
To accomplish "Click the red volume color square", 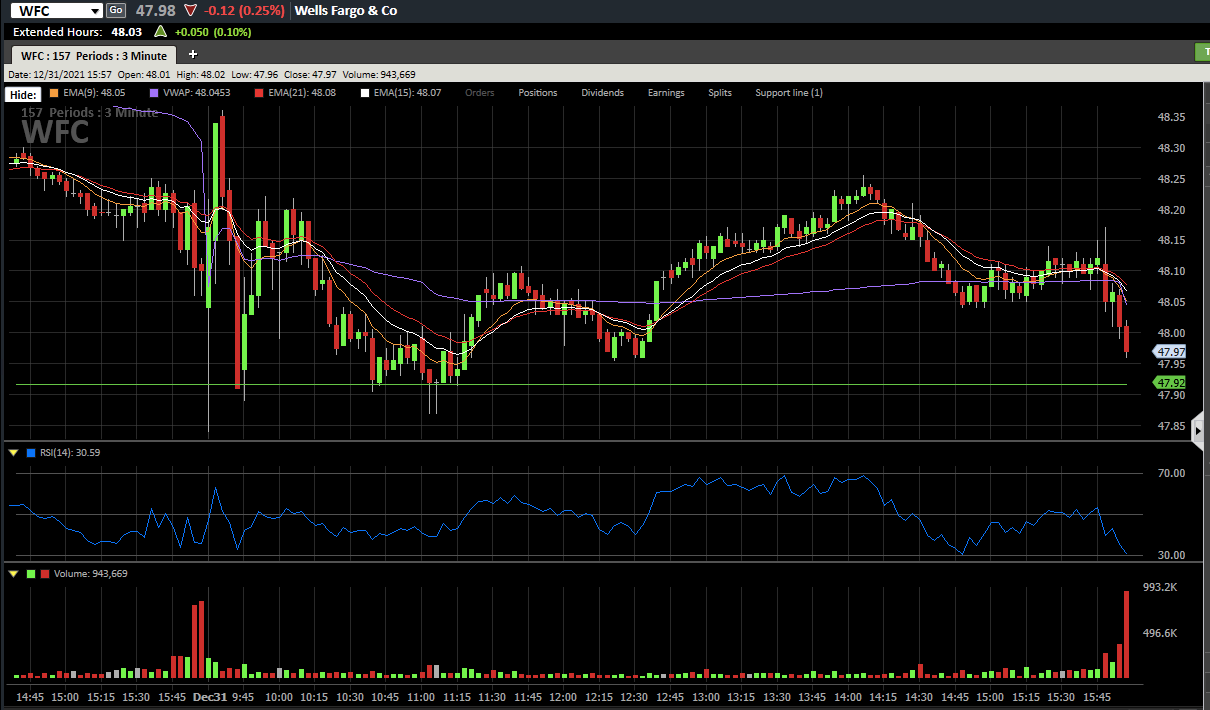I will pyautogui.click(x=44, y=574).
